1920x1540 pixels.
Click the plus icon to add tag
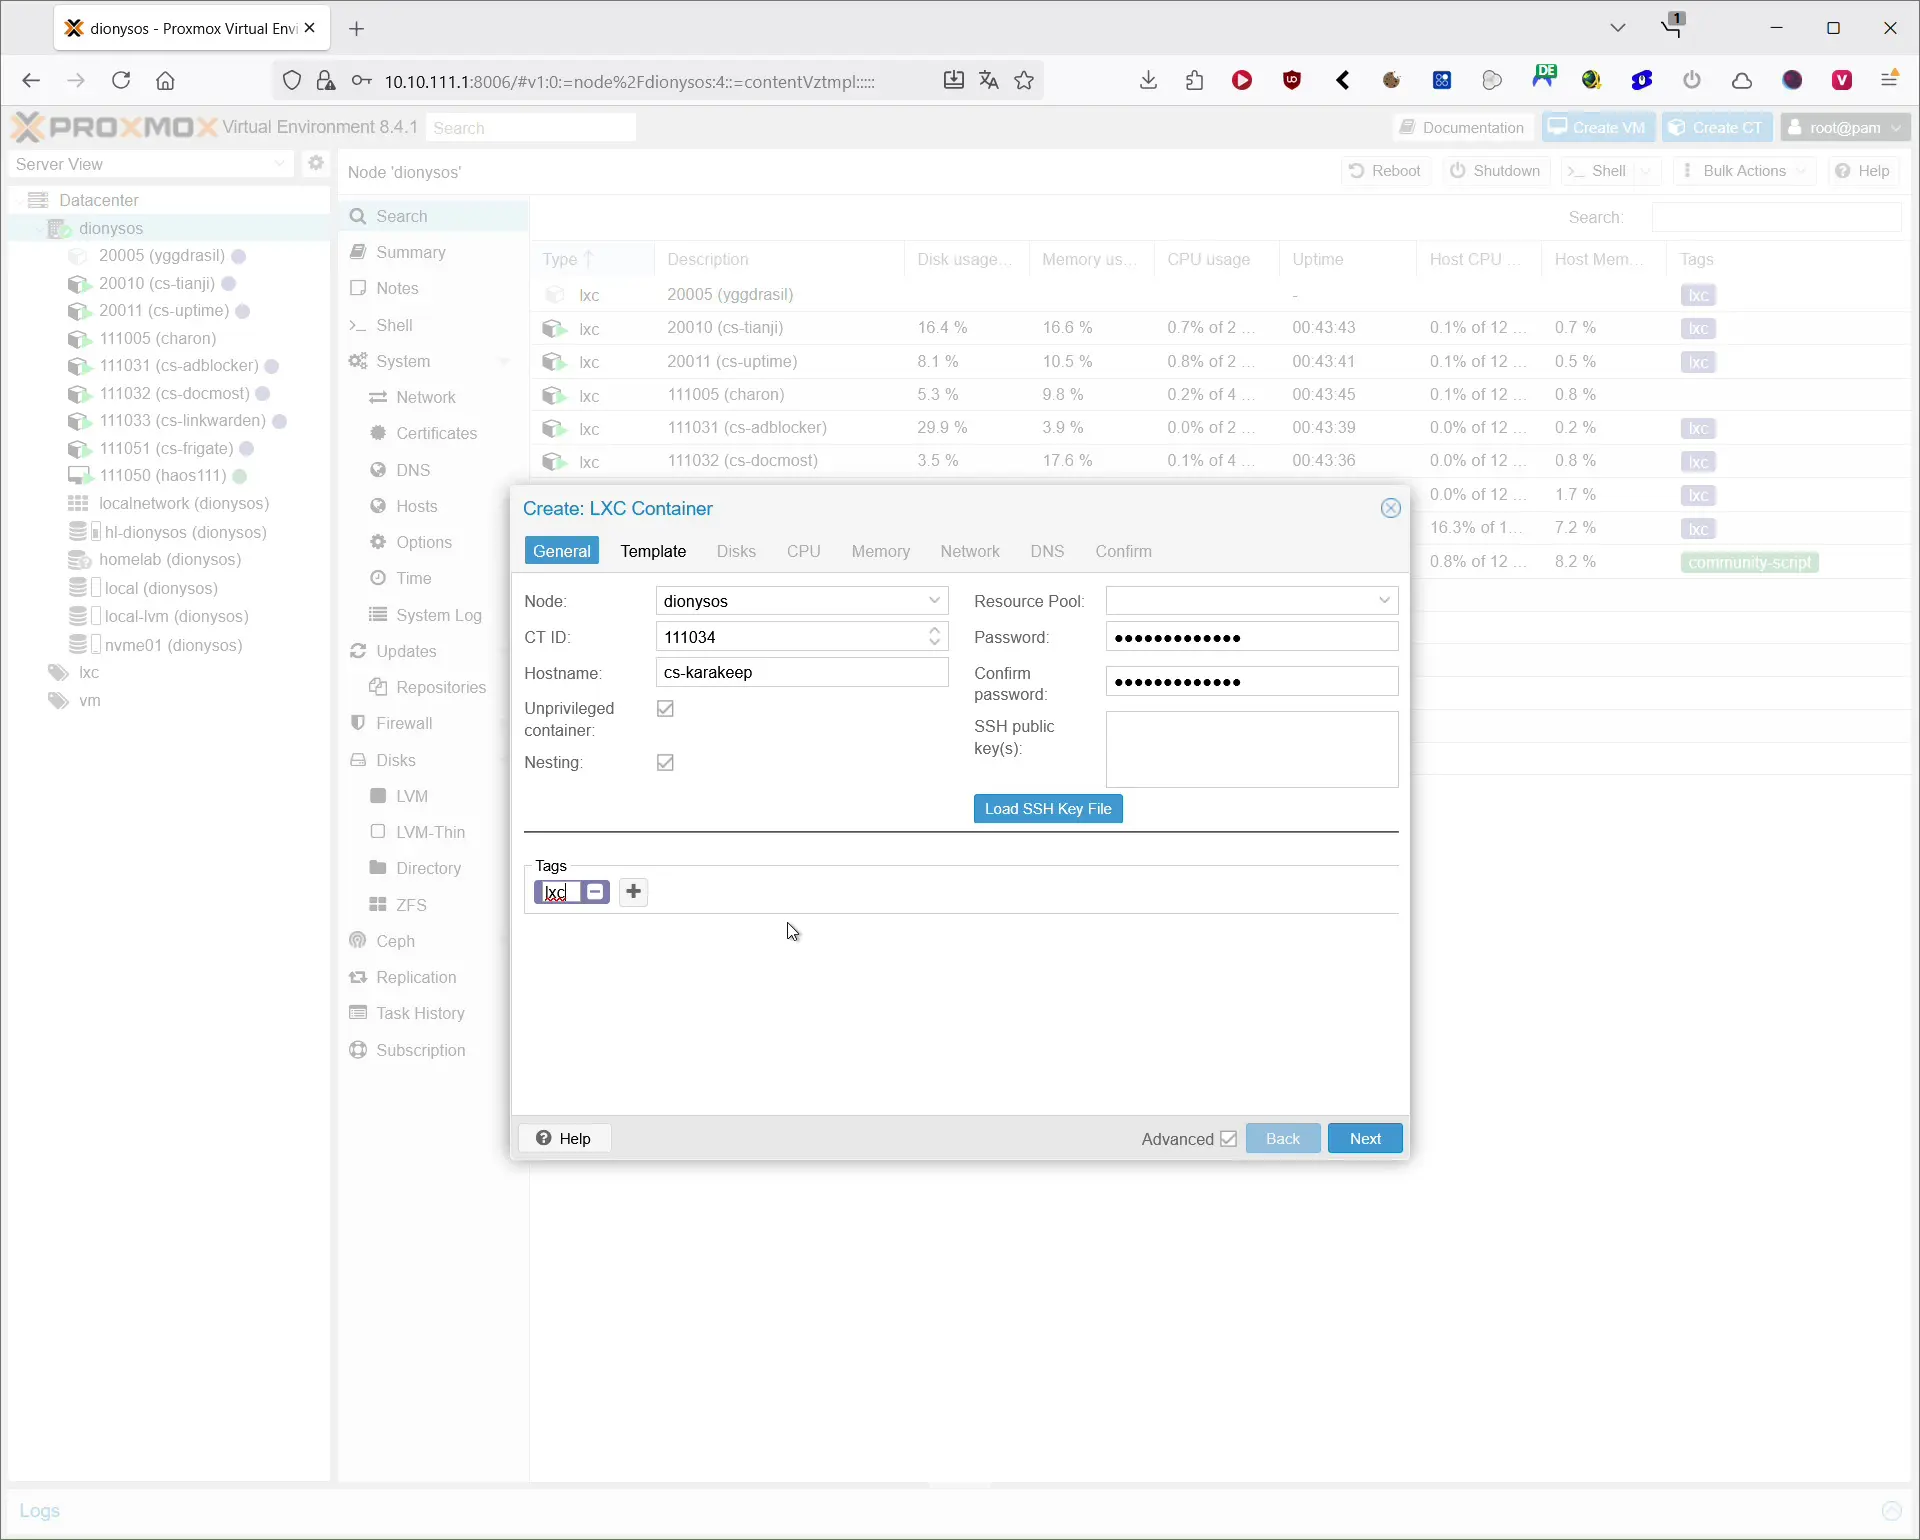(633, 891)
